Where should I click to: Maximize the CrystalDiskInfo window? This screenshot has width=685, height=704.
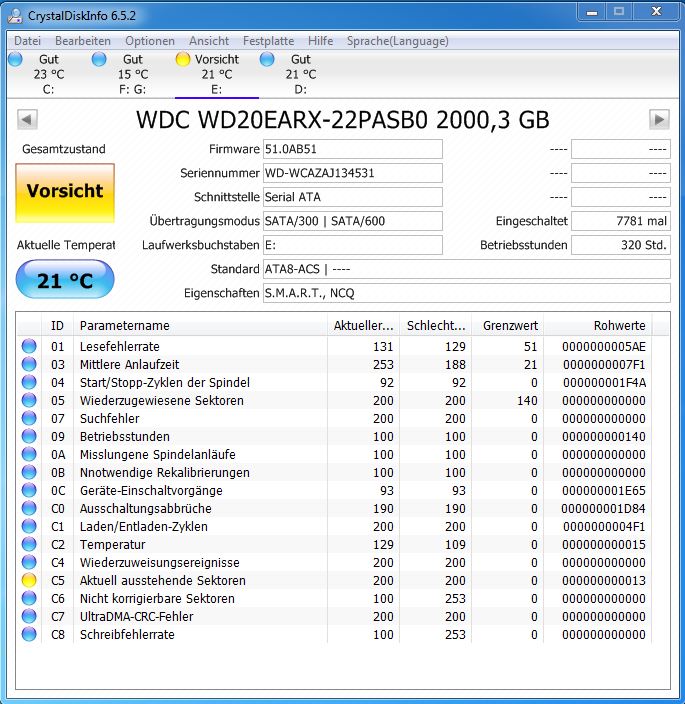click(x=619, y=12)
